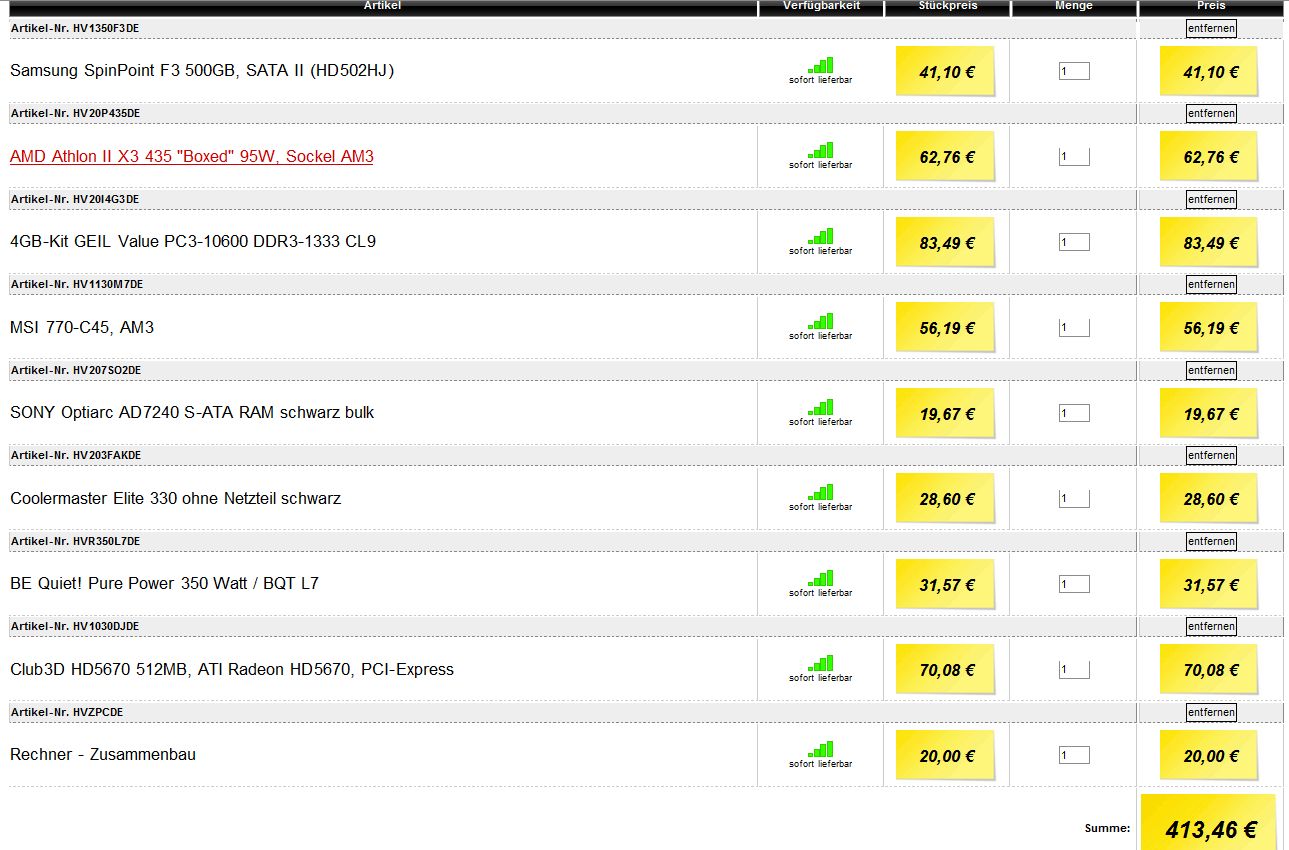The image size is (1289, 850).
Task: Click the Verfügbarkeit column header
Action: coord(821,7)
